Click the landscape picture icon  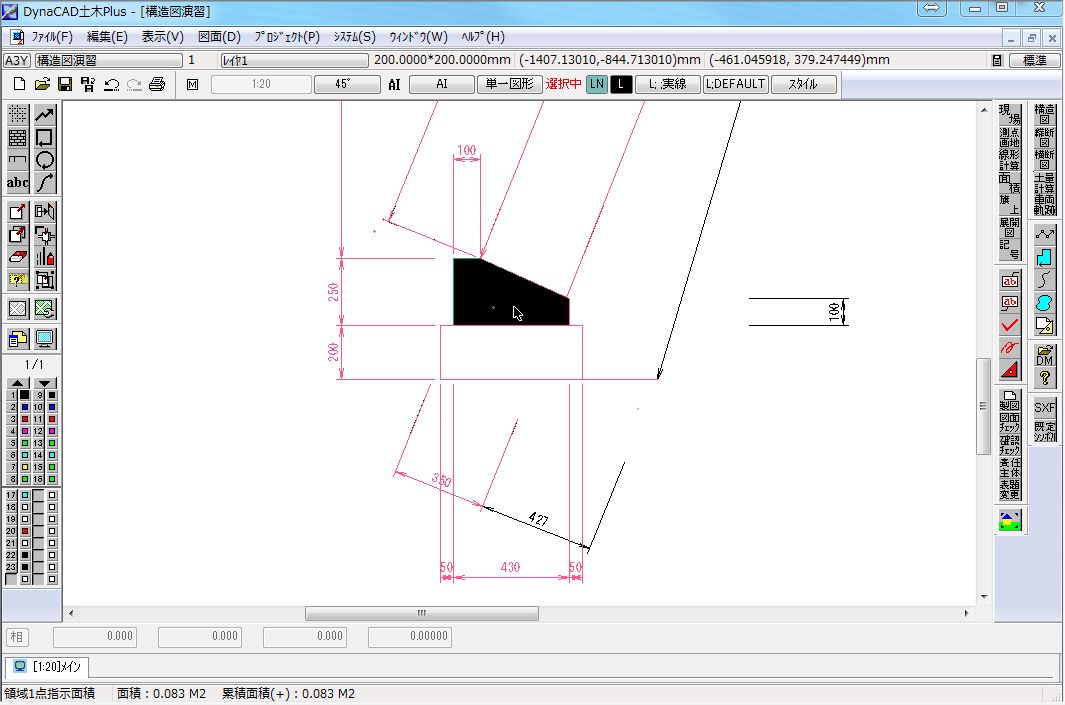[1010, 521]
